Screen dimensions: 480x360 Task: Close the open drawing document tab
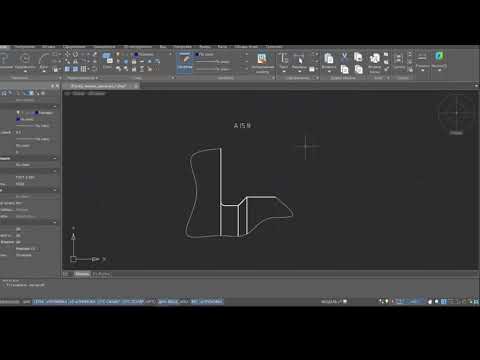tap(136, 86)
